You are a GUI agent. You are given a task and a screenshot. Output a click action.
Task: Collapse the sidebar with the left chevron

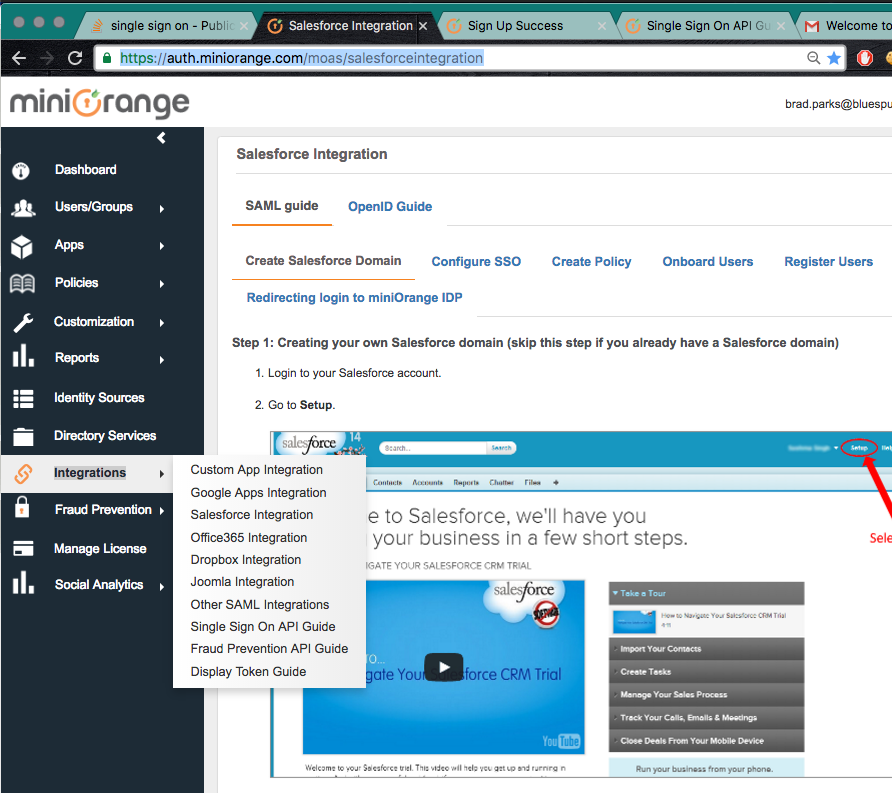pos(162,138)
